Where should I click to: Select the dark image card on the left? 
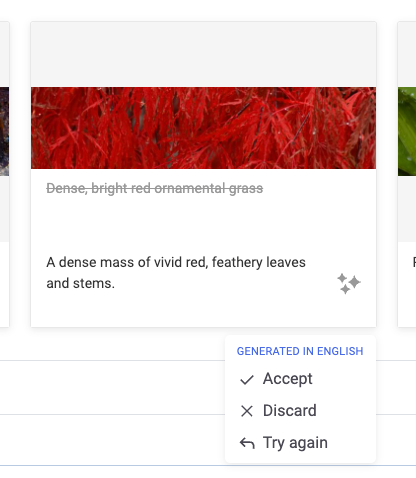pyautogui.click(x=4, y=174)
